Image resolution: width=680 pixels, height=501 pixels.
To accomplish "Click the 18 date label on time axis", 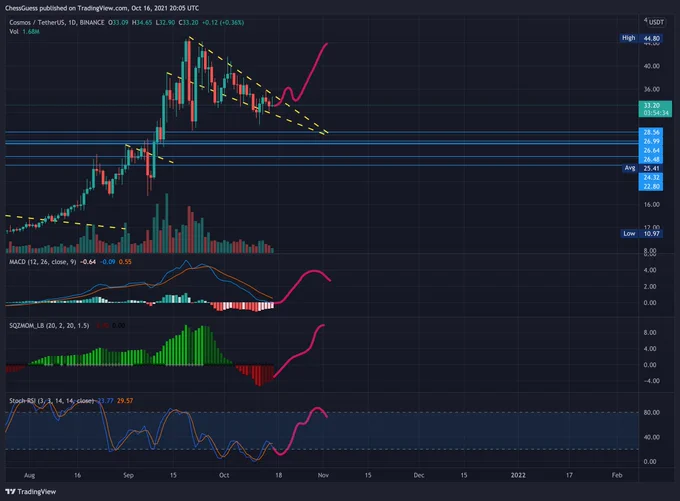I will pyautogui.click(x=278, y=475).
